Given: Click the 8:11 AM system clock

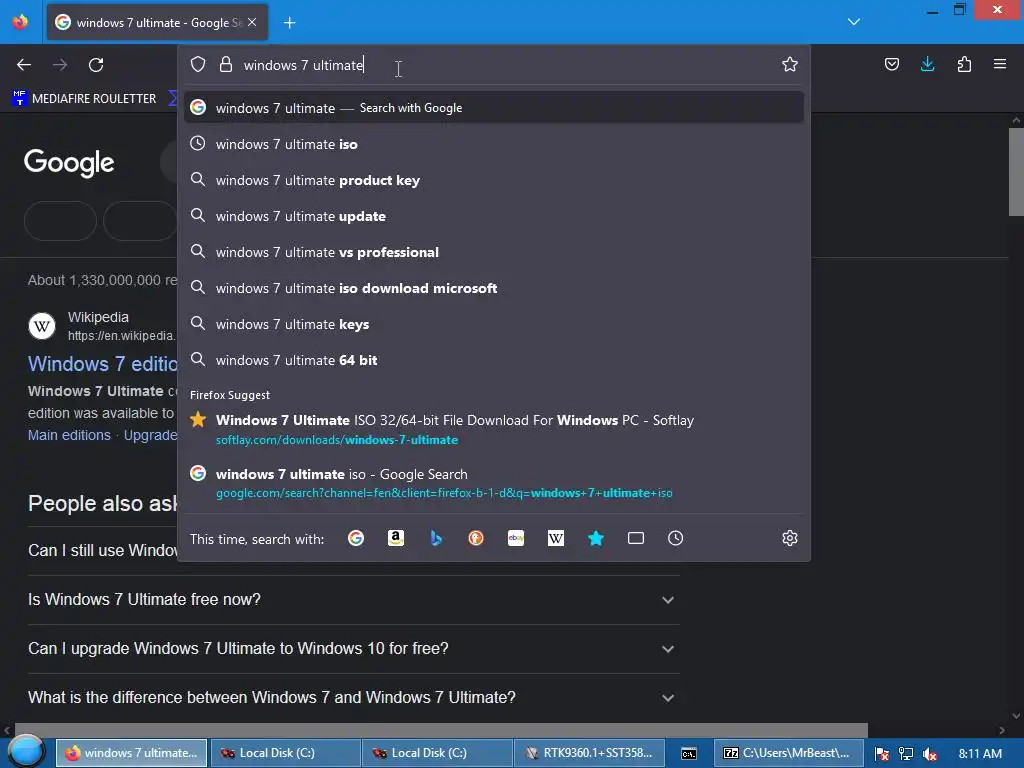Looking at the screenshot, I should pyautogui.click(x=980, y=754).
